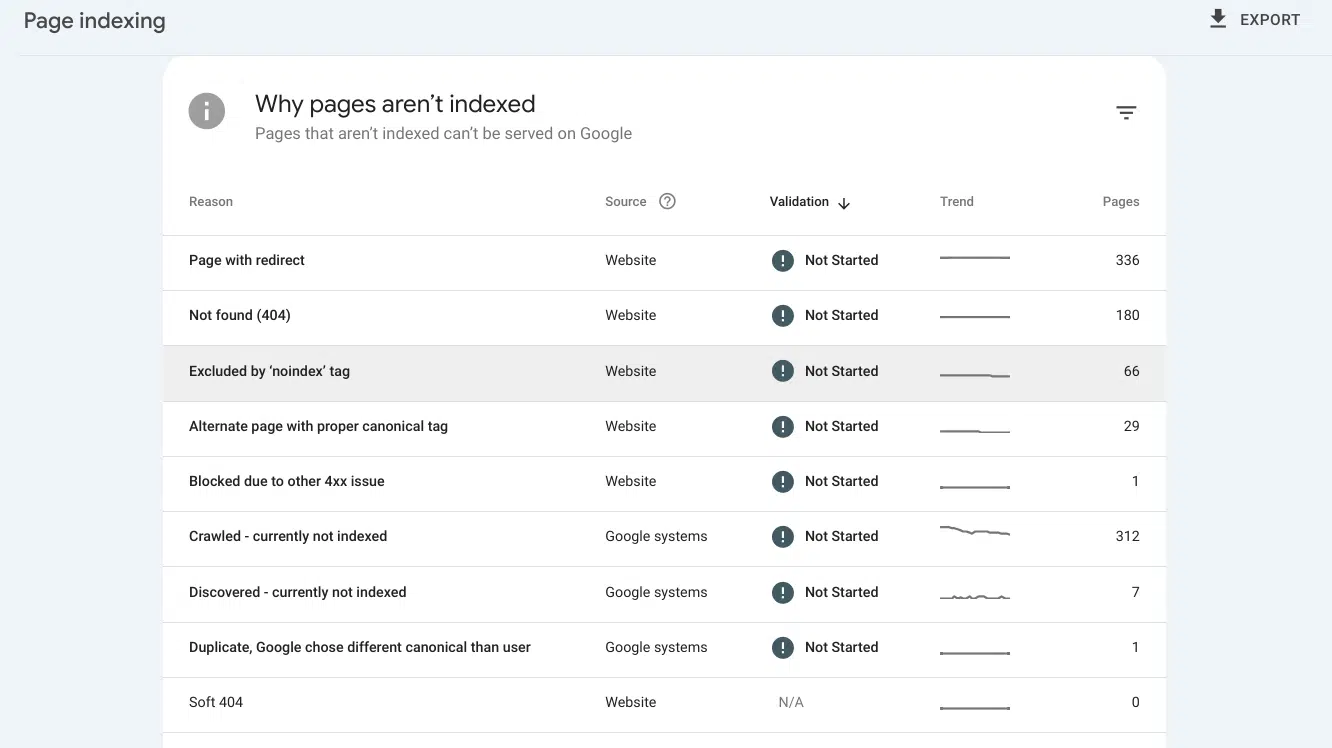
Task: Open Discovered - currently not indexed details
Action: click(x=297, y=592)
